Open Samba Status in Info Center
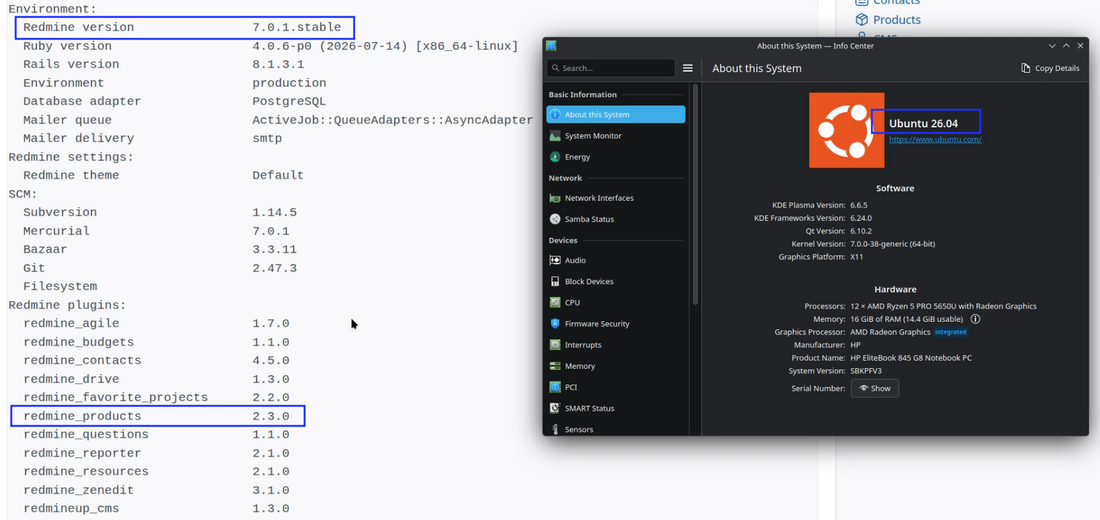 tap(615, 219)
